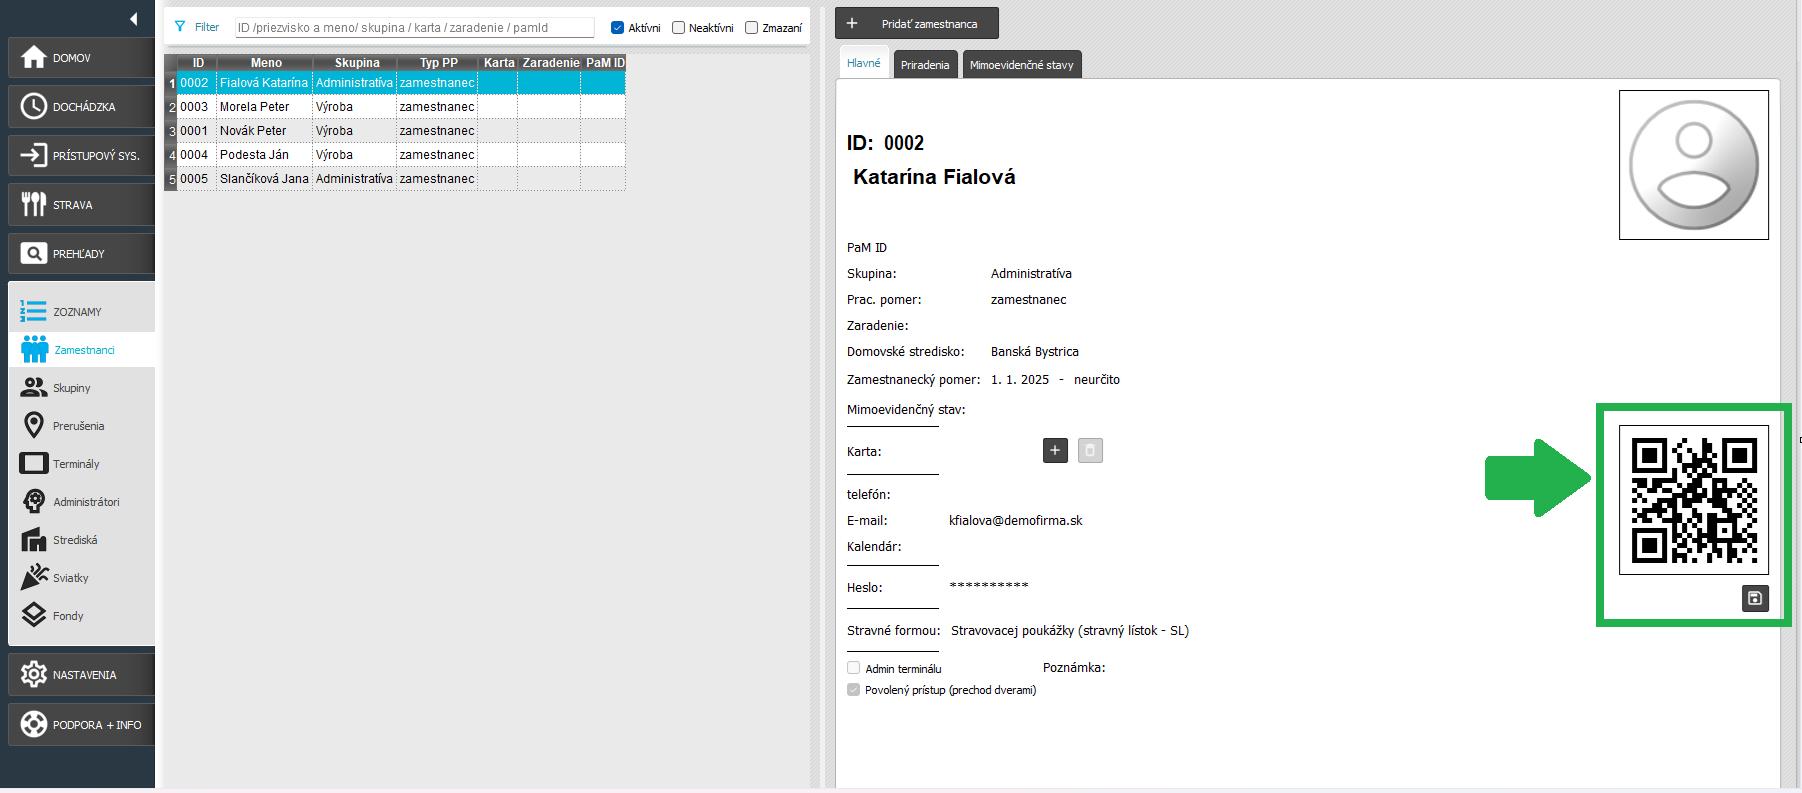
Task: Click the add card plus icon
Action: click(x=1055, y=451)
